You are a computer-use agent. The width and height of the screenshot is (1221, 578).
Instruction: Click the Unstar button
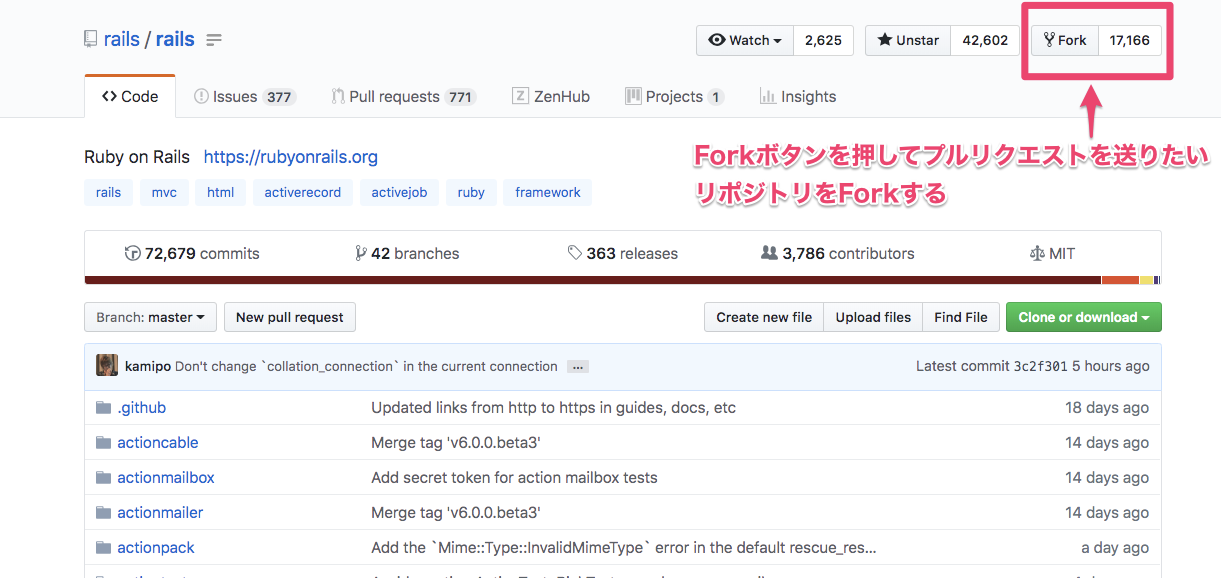coord(908,40)
